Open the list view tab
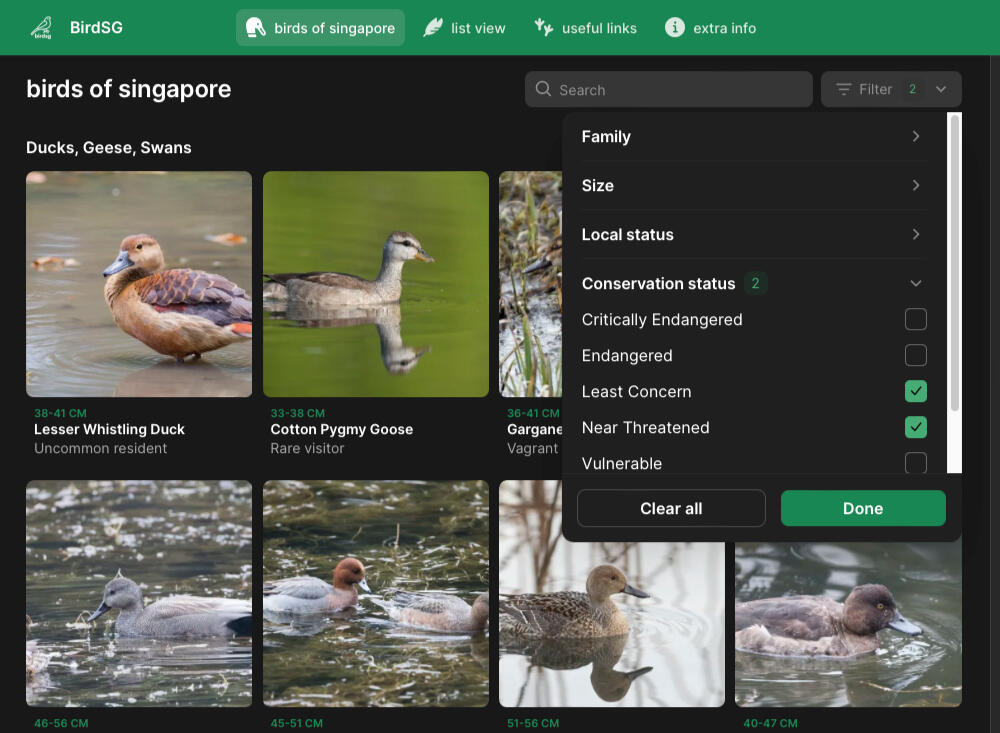 pyautogui.click(x=465, y=28)
